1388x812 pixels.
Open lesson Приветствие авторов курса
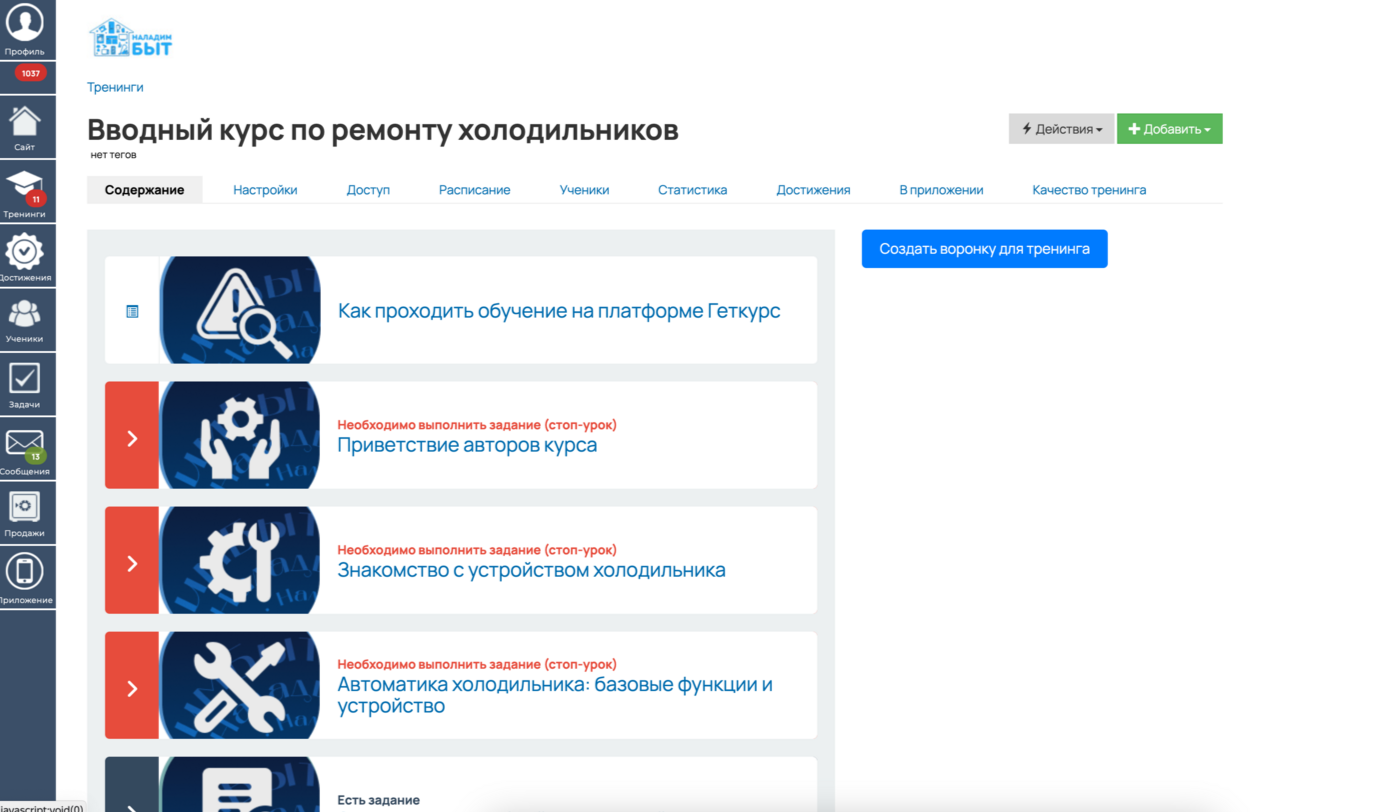[467, 445]
